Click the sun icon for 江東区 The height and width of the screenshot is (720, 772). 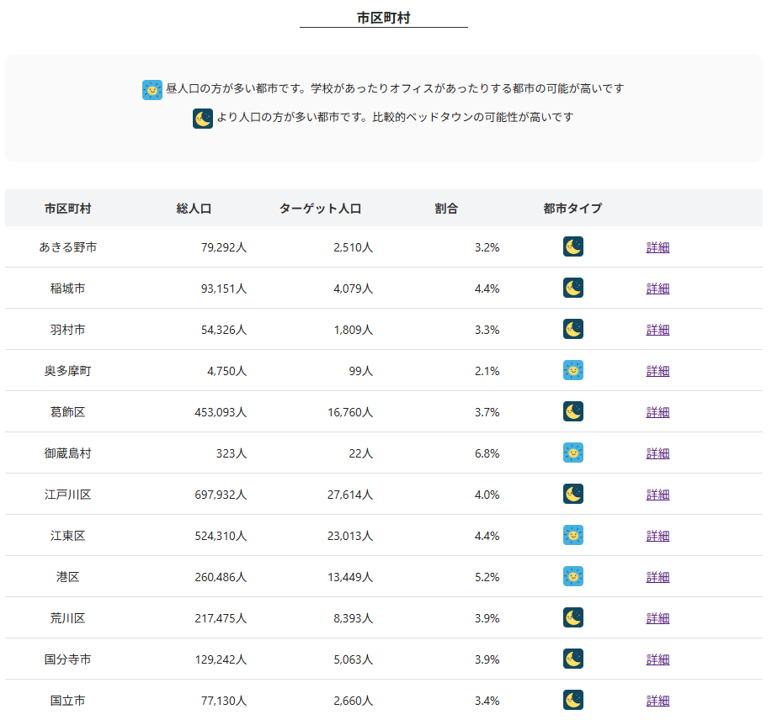(x=573, y=535)
